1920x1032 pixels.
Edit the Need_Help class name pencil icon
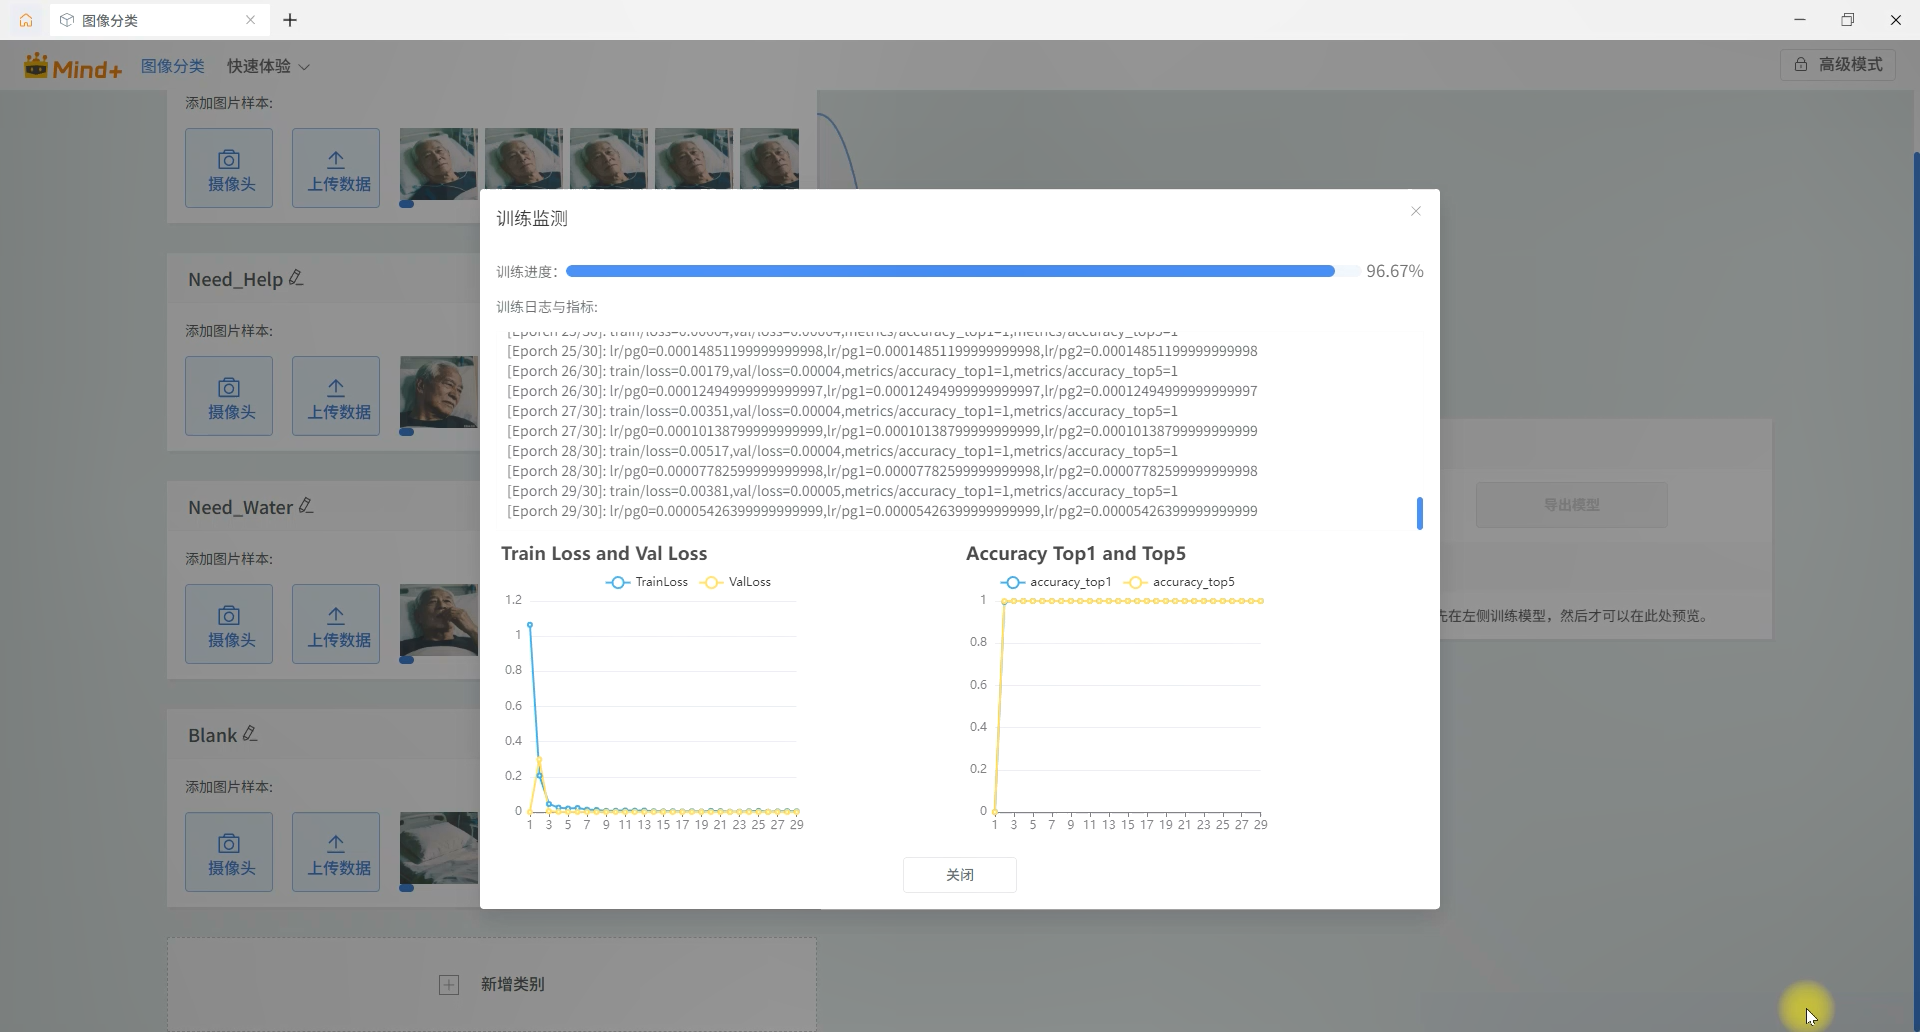coord(296,278)
